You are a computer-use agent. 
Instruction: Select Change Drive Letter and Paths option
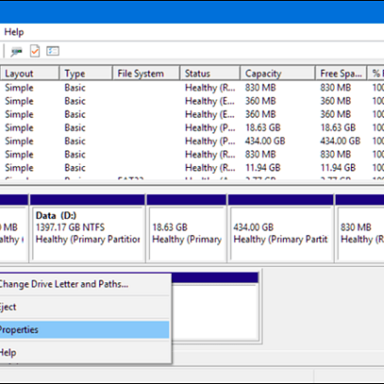(x=85, y=284)
